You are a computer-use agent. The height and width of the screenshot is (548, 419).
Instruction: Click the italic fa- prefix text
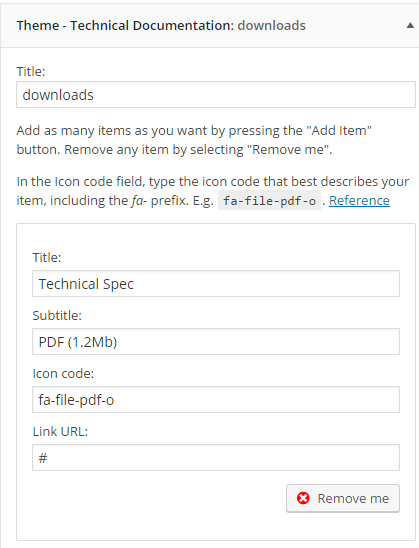pos(139,201)
